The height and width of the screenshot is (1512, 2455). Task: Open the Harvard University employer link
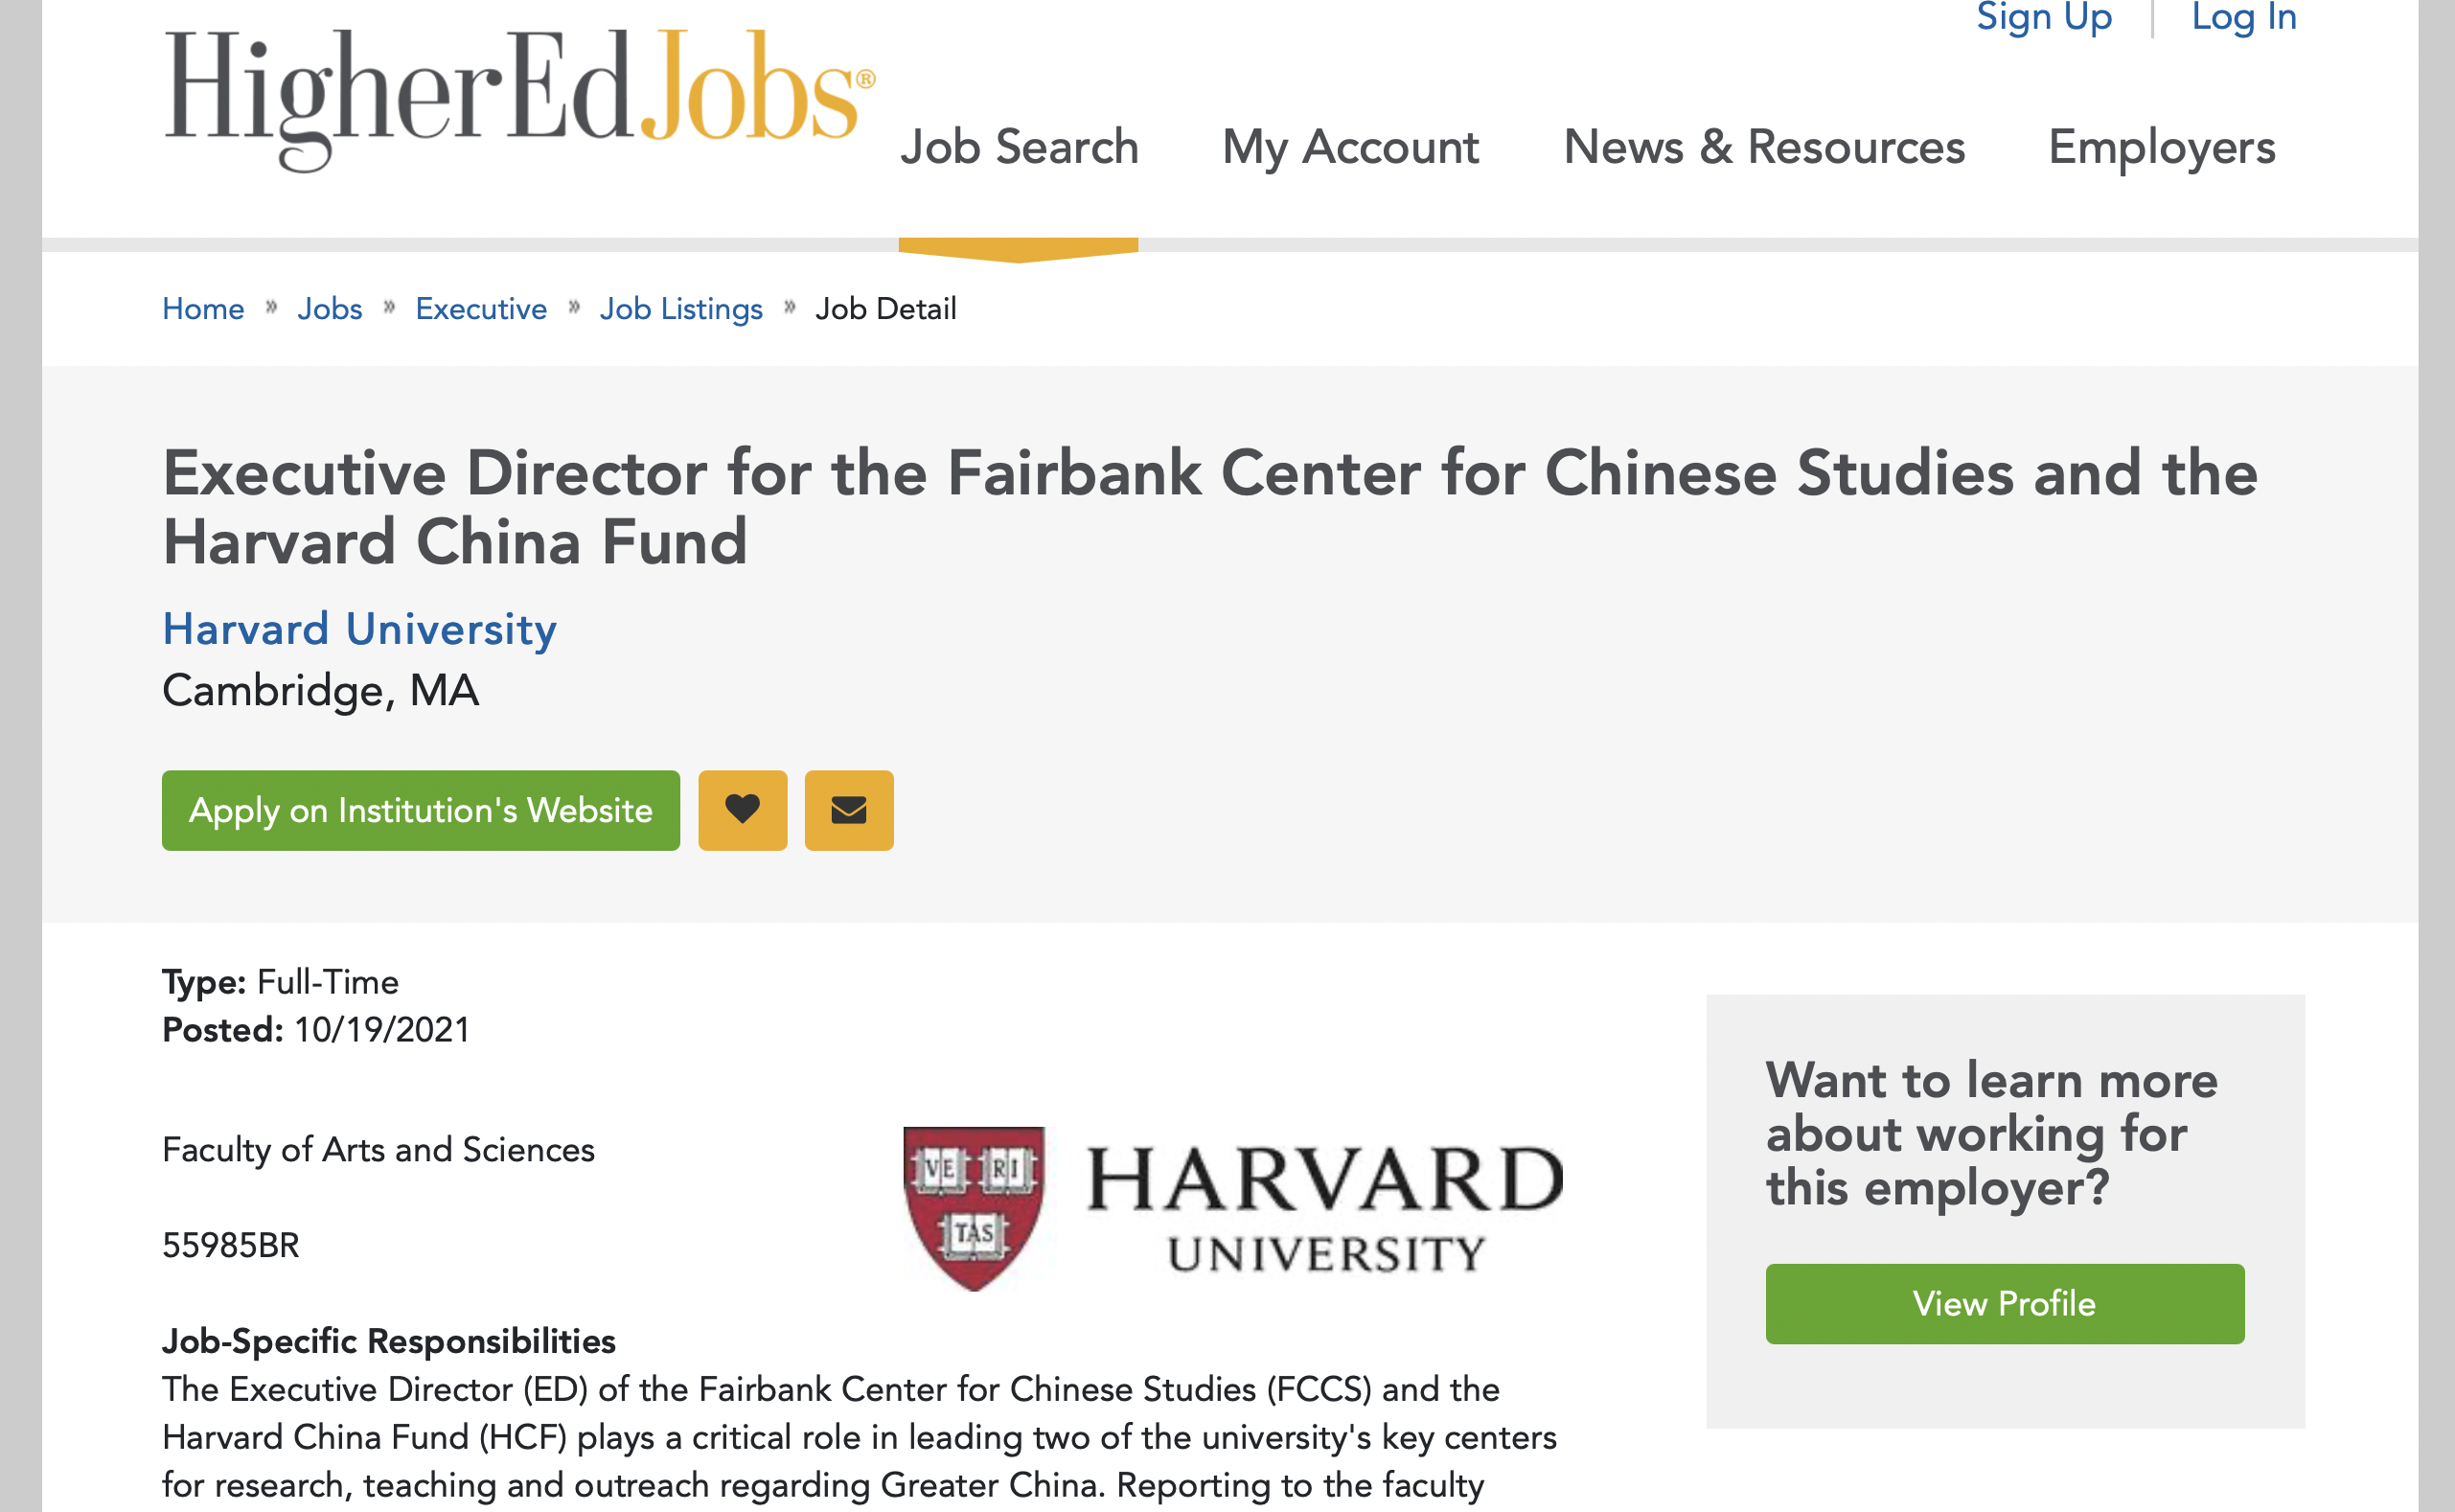point(359,630)
